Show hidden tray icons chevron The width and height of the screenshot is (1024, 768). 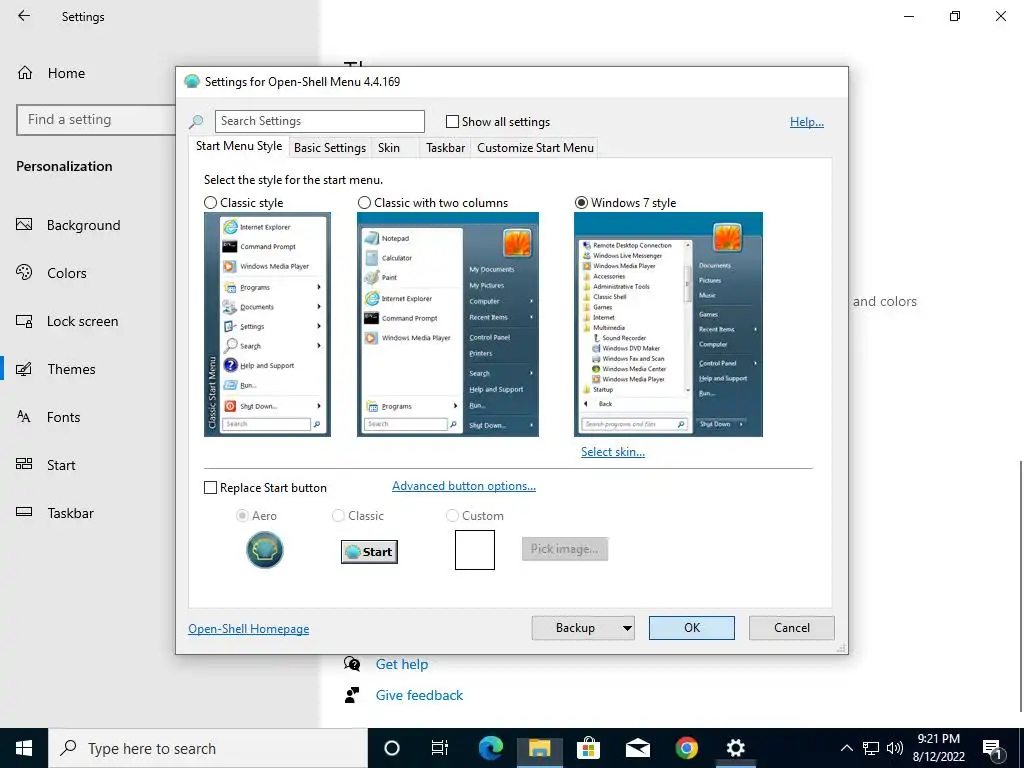pyautogui.click(x=846, y=748)
